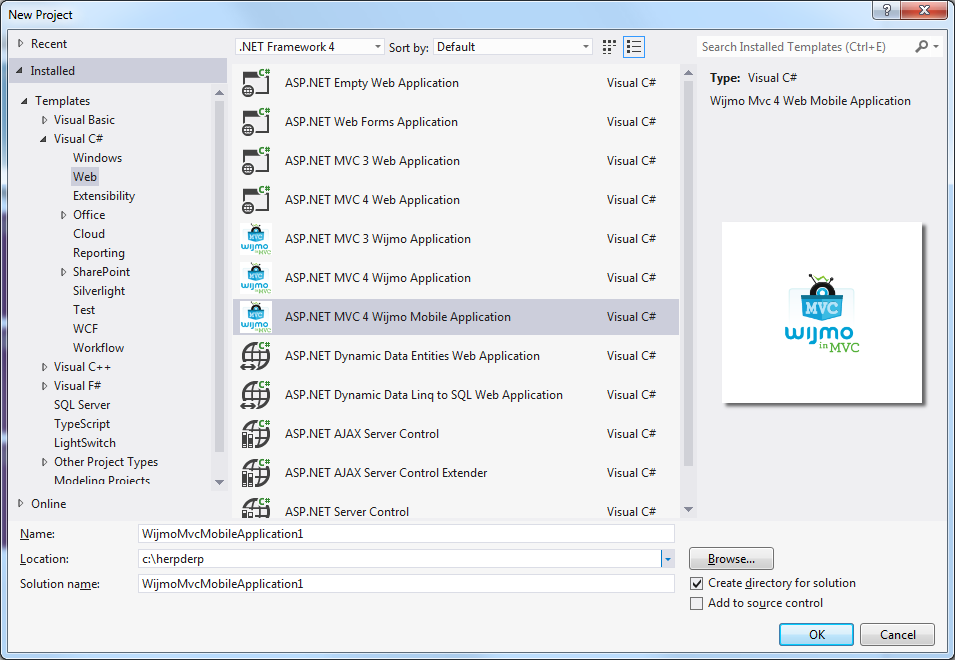Switch to medium icons list view
Image resolution: width=955 pixels, height=660 pixels.
coord(634,47)
